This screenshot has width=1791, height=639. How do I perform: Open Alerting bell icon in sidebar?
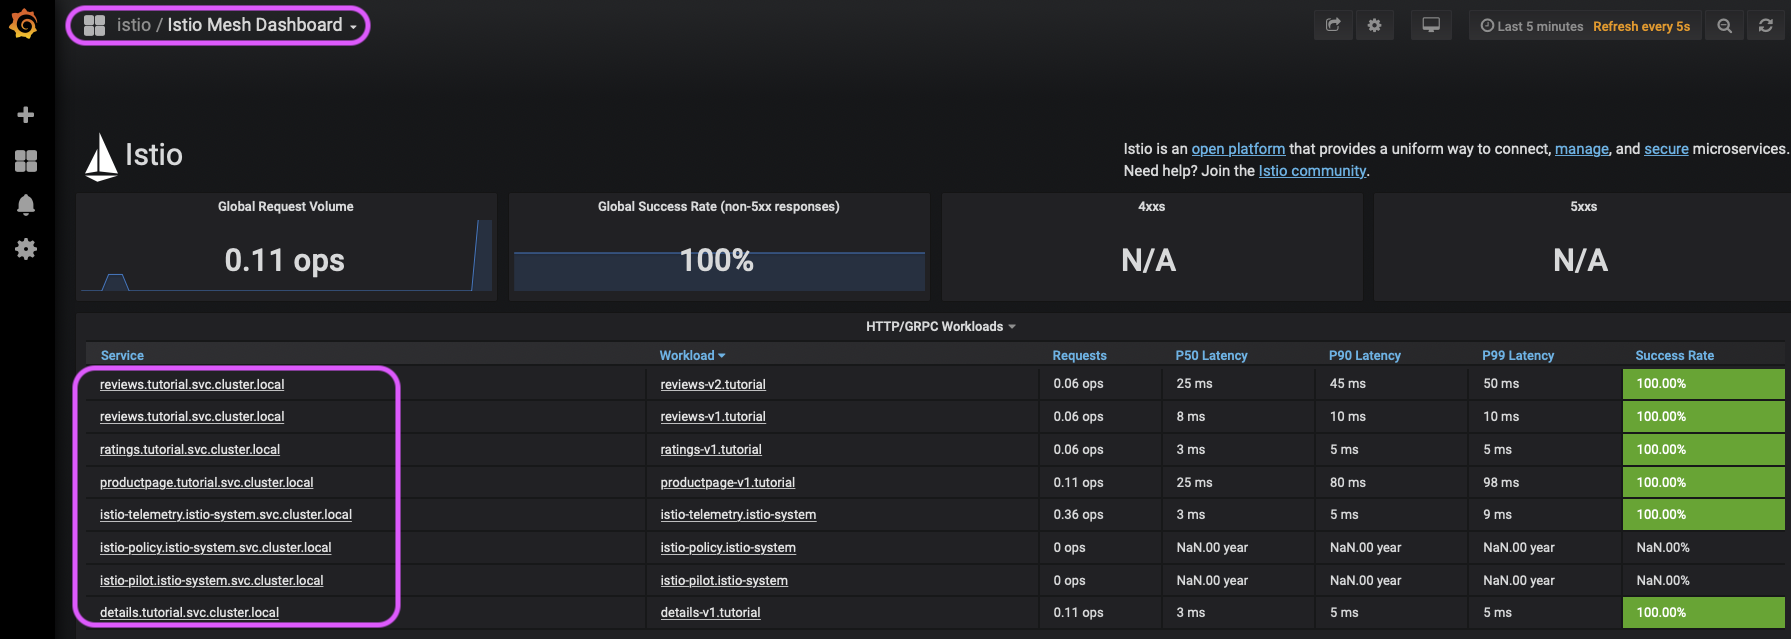point(26,205)
